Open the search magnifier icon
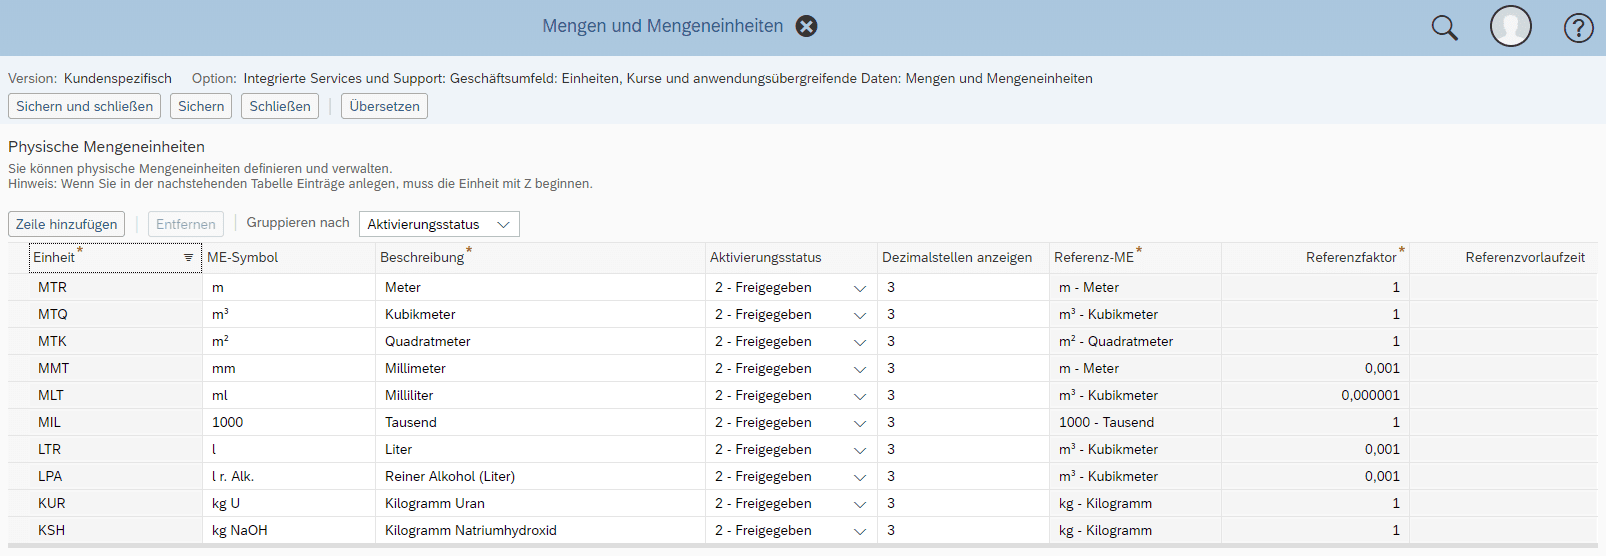 (1444, 27)
